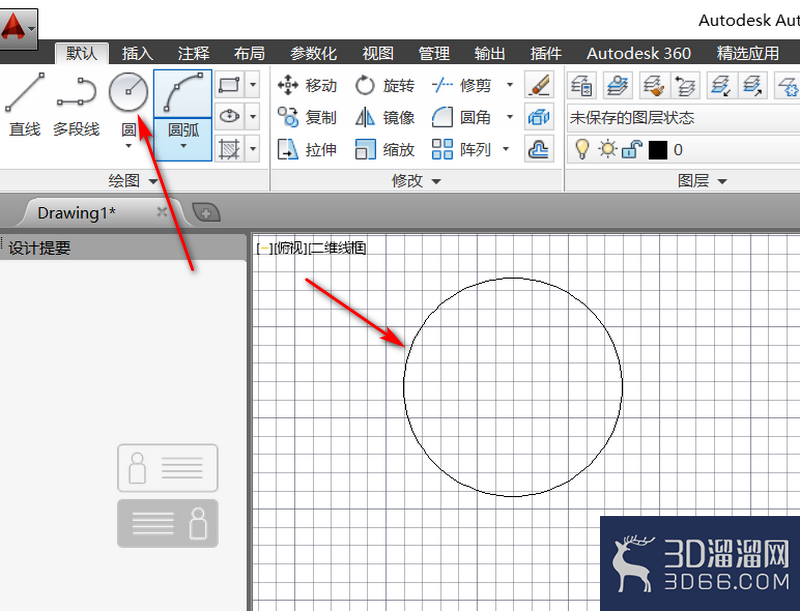Screen dimensions: 800x611
Task: Open the 视图 ribbon tab
Action: tap(378, 53)
